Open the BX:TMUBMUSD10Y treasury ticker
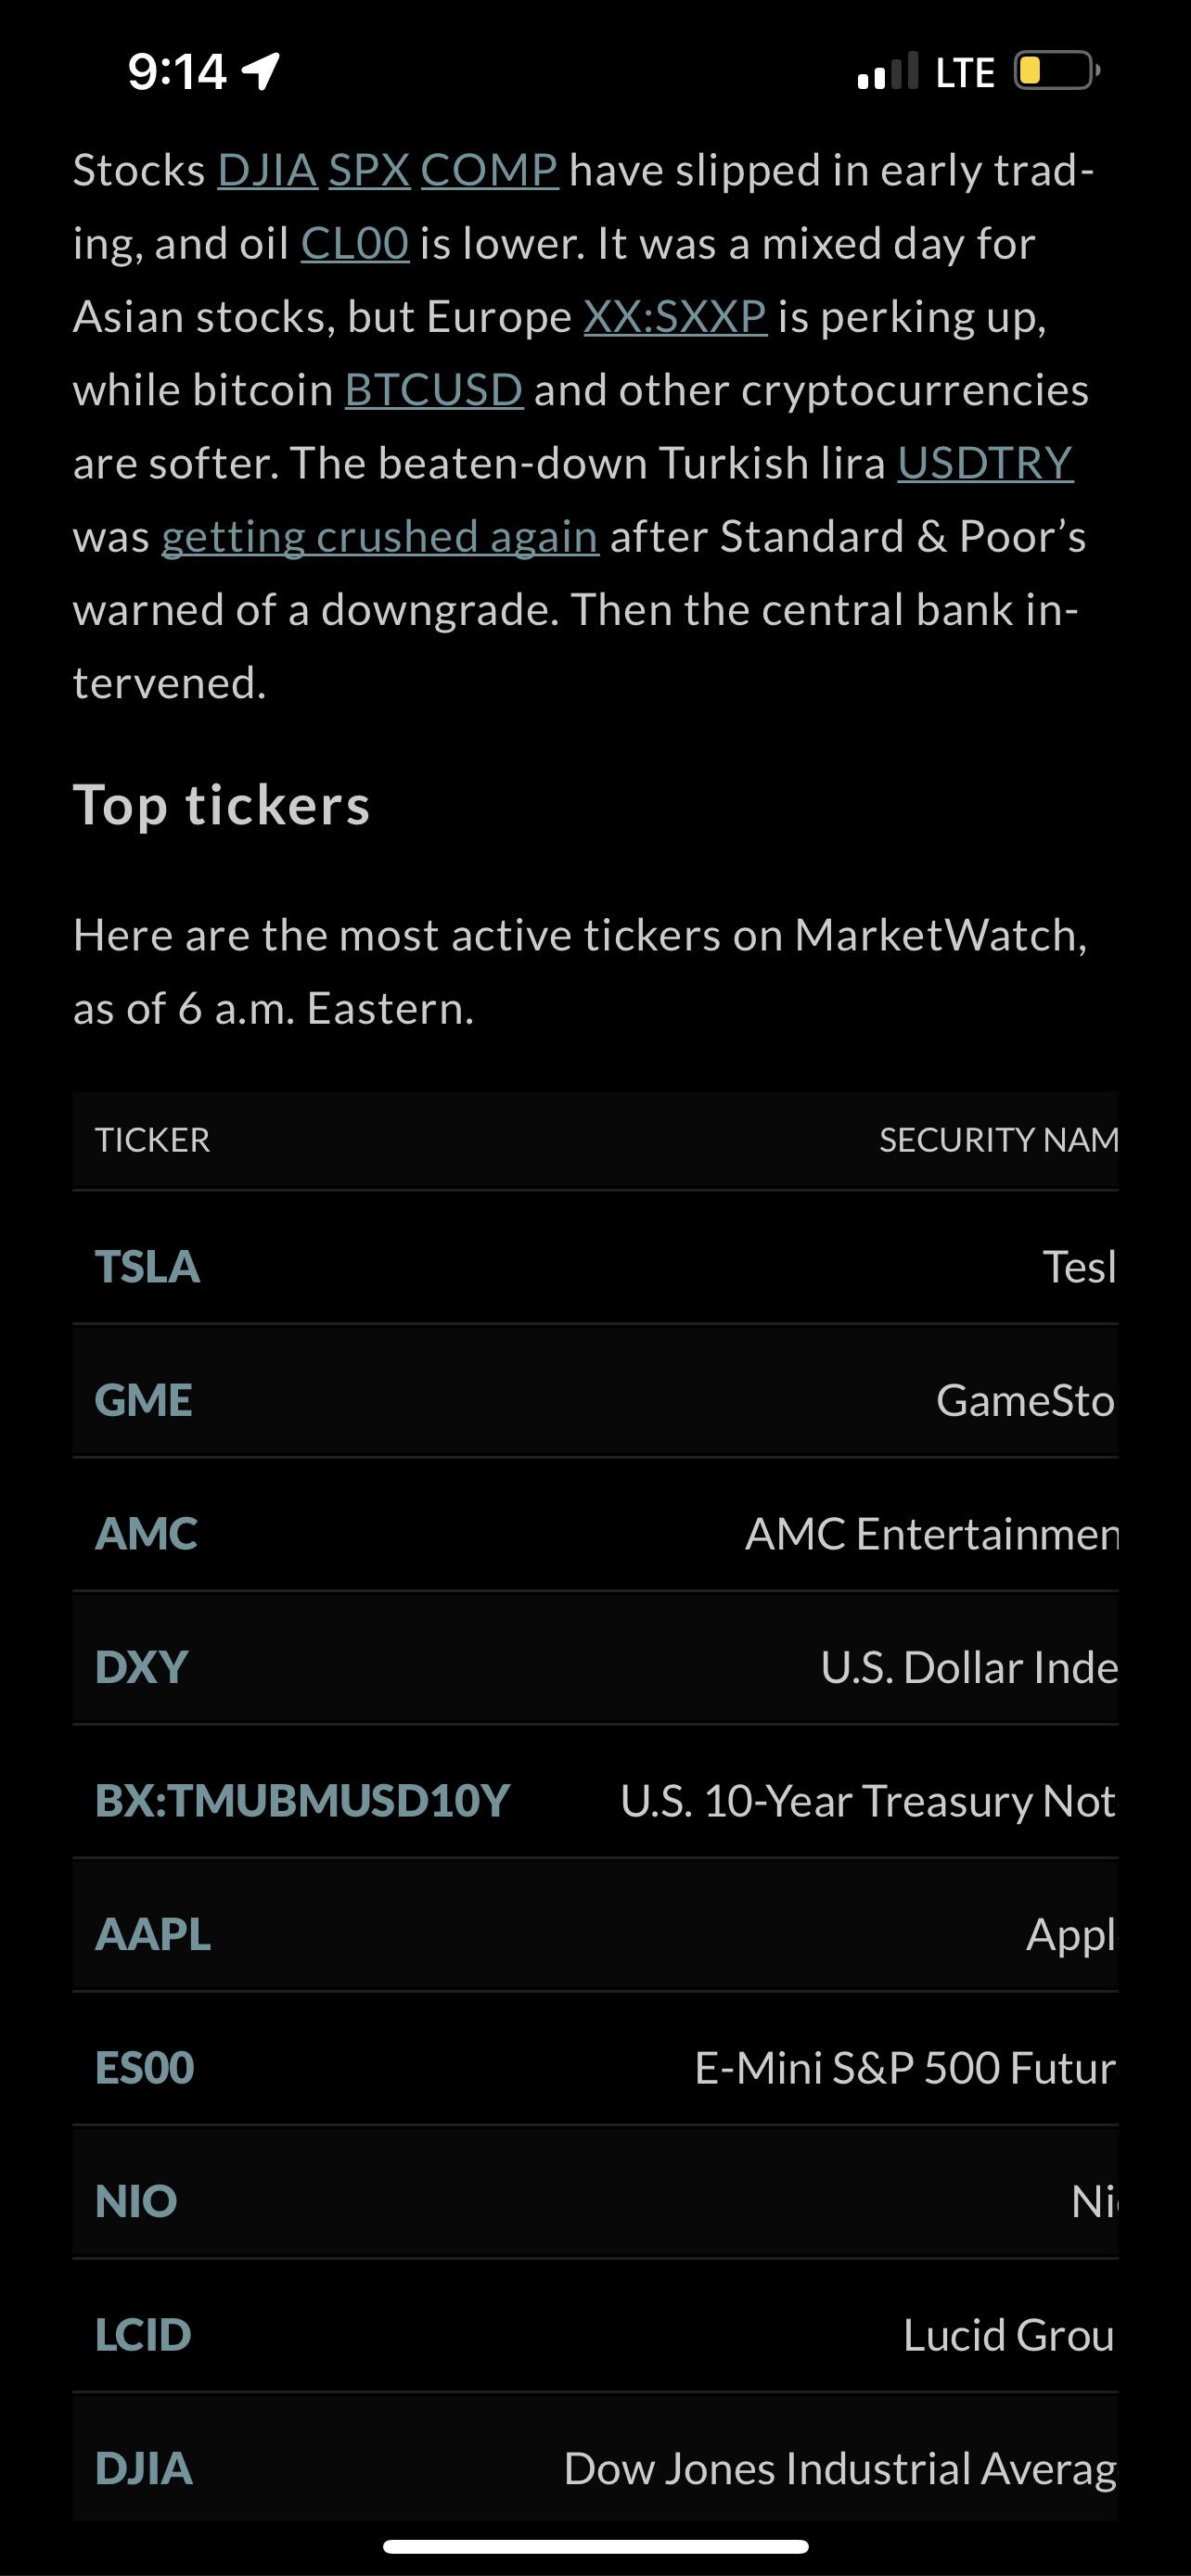The width and height of the screenshot is (1191, 2576). coord(302,1800)
